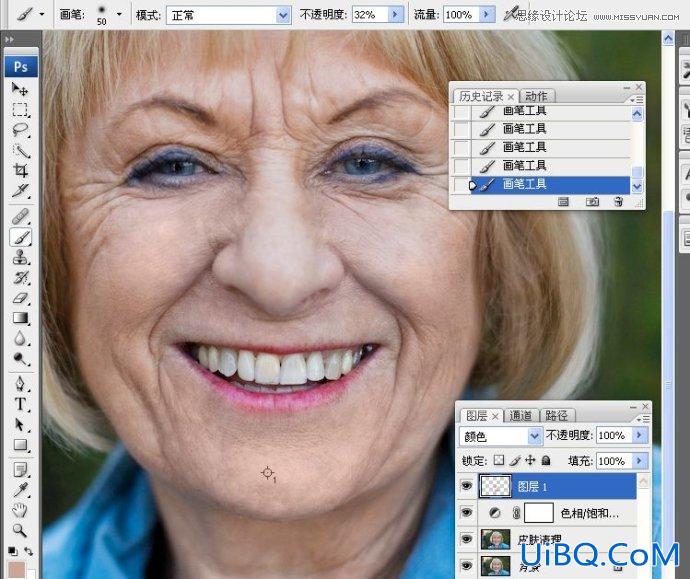
Task: Collapse the toolbox with double arrows
Action: (9, 40)
